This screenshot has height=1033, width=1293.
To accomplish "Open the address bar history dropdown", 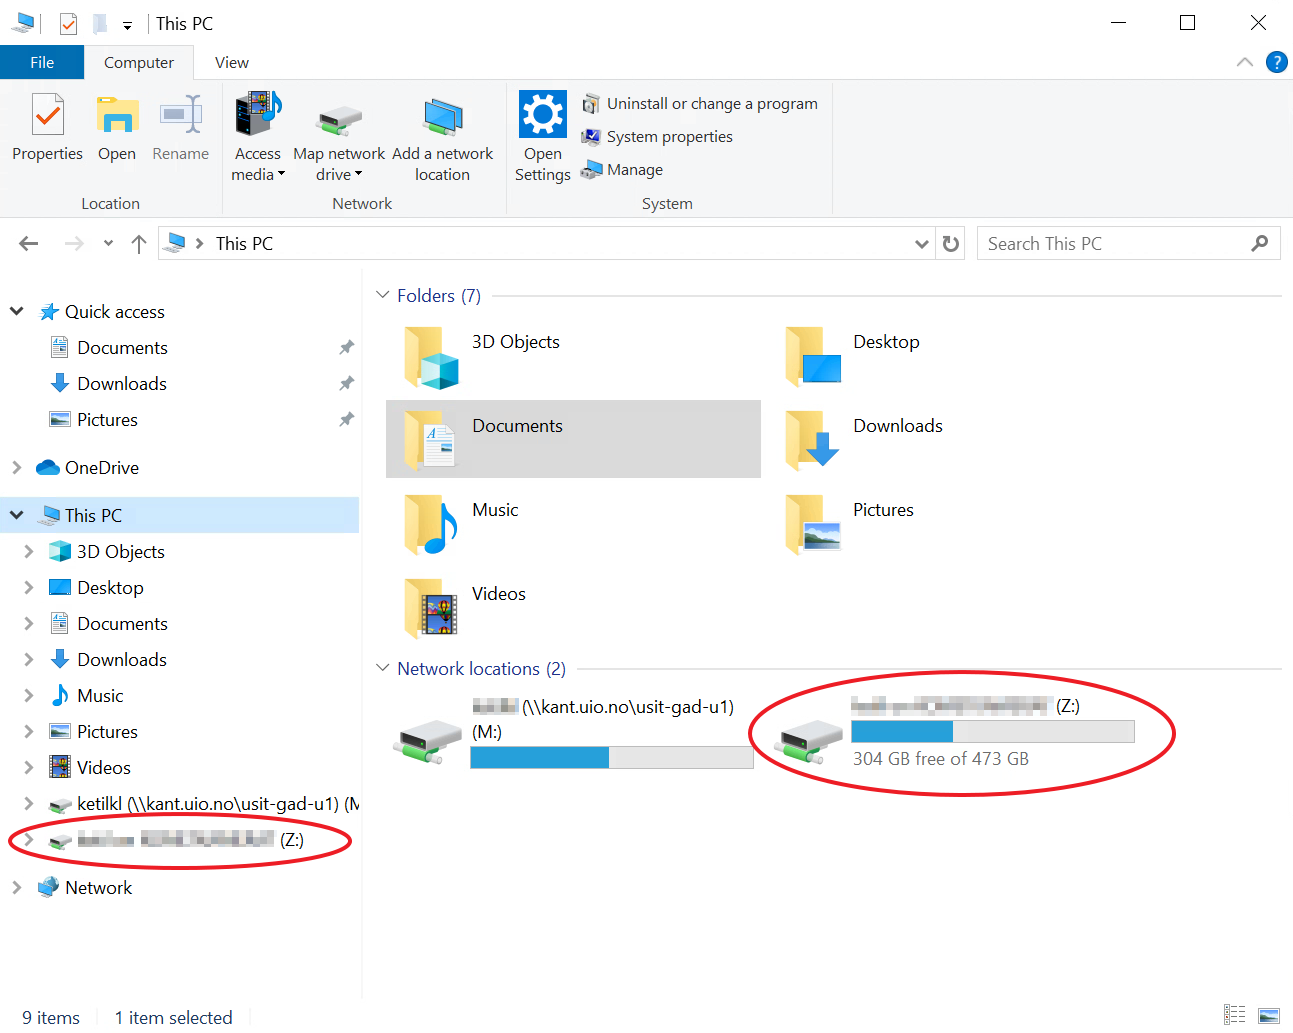I will point(922,244).
